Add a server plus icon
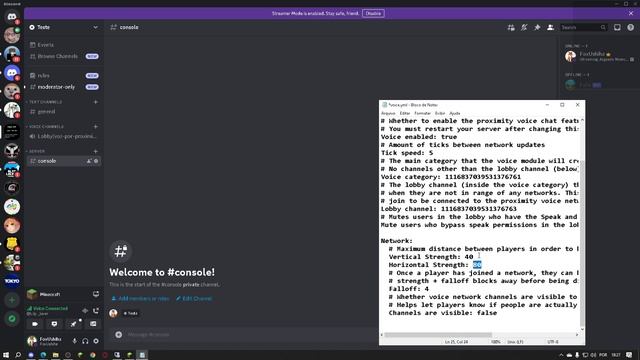Screen dimensions: 640x360 (x=12, y=300)
